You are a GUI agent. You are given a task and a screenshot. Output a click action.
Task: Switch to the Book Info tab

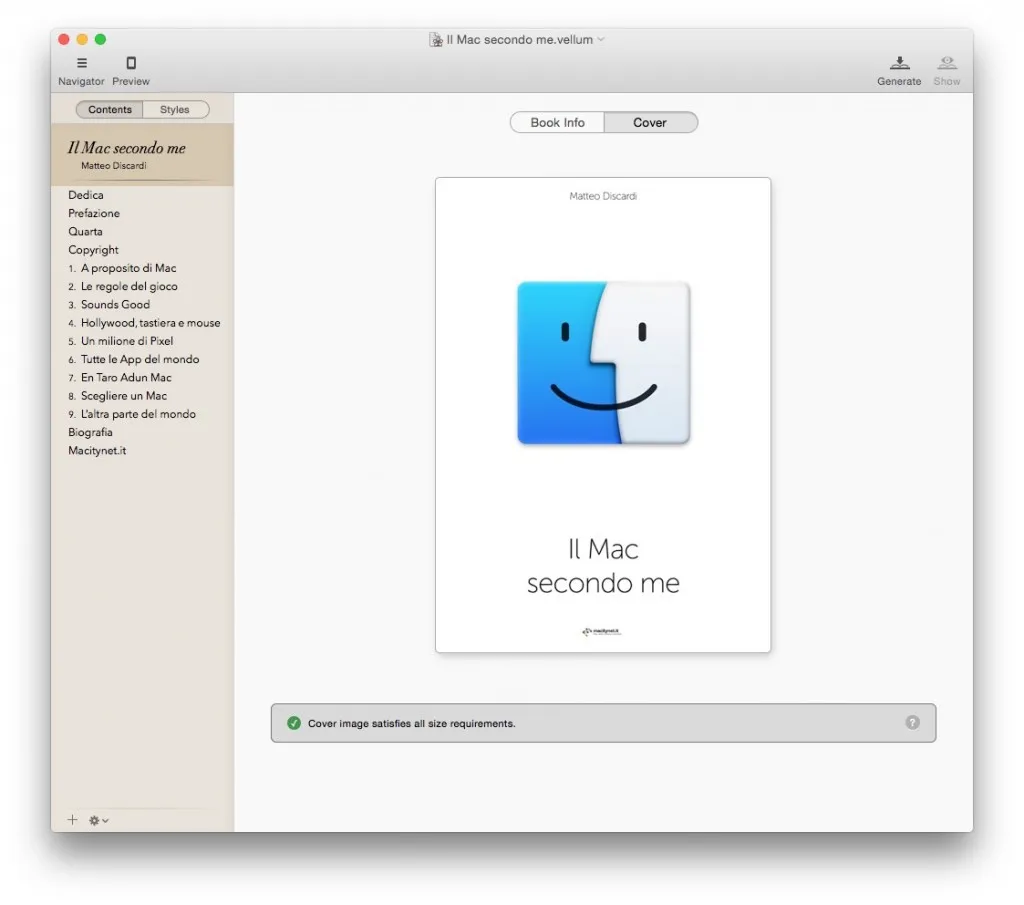click(557, 123)
